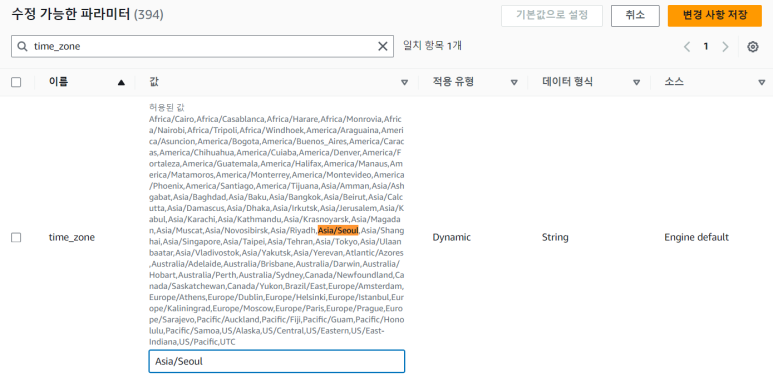Screen dimensions: 773x378
Task: Click 수정 가능한 파라미터 heading
Action: (87, 15)
